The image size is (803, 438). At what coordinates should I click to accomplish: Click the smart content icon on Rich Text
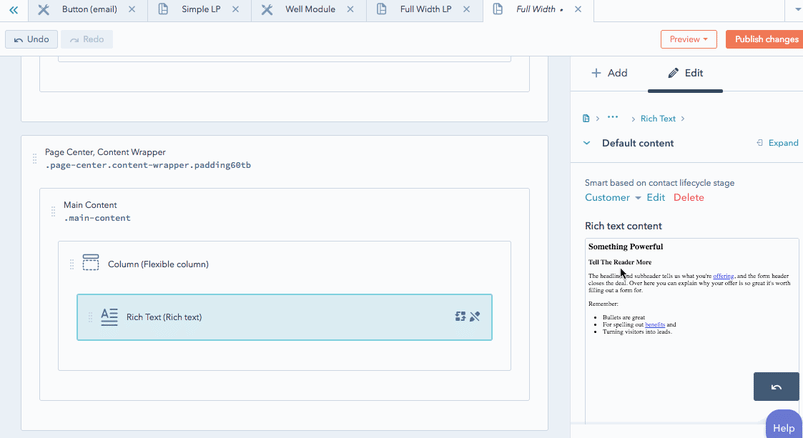click(x=460, y=317)
